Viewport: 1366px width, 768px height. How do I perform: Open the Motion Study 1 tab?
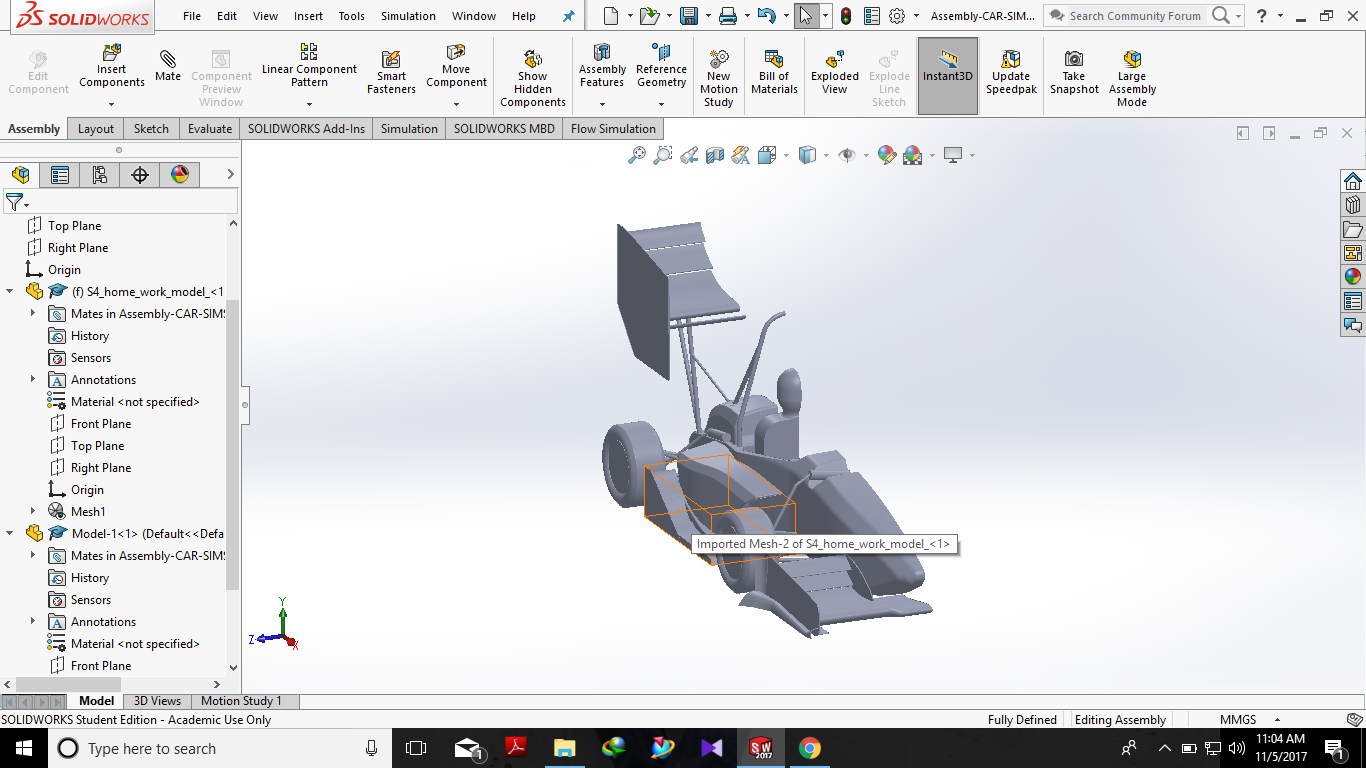241,701
